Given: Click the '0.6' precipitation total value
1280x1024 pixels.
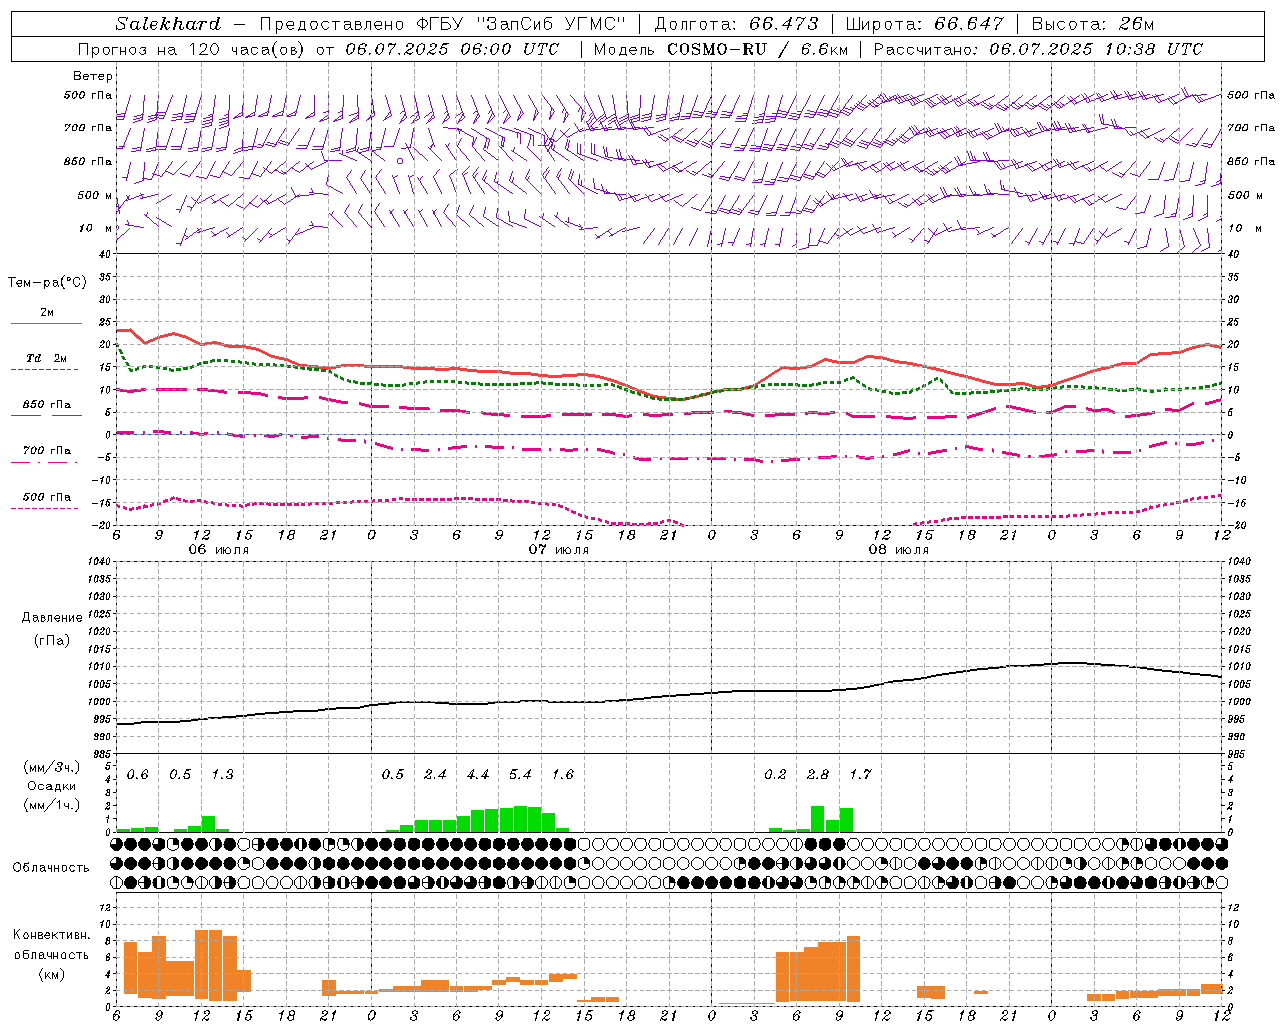Looking at the screenshot, I should pyautogui.click(x=138, y=775).
